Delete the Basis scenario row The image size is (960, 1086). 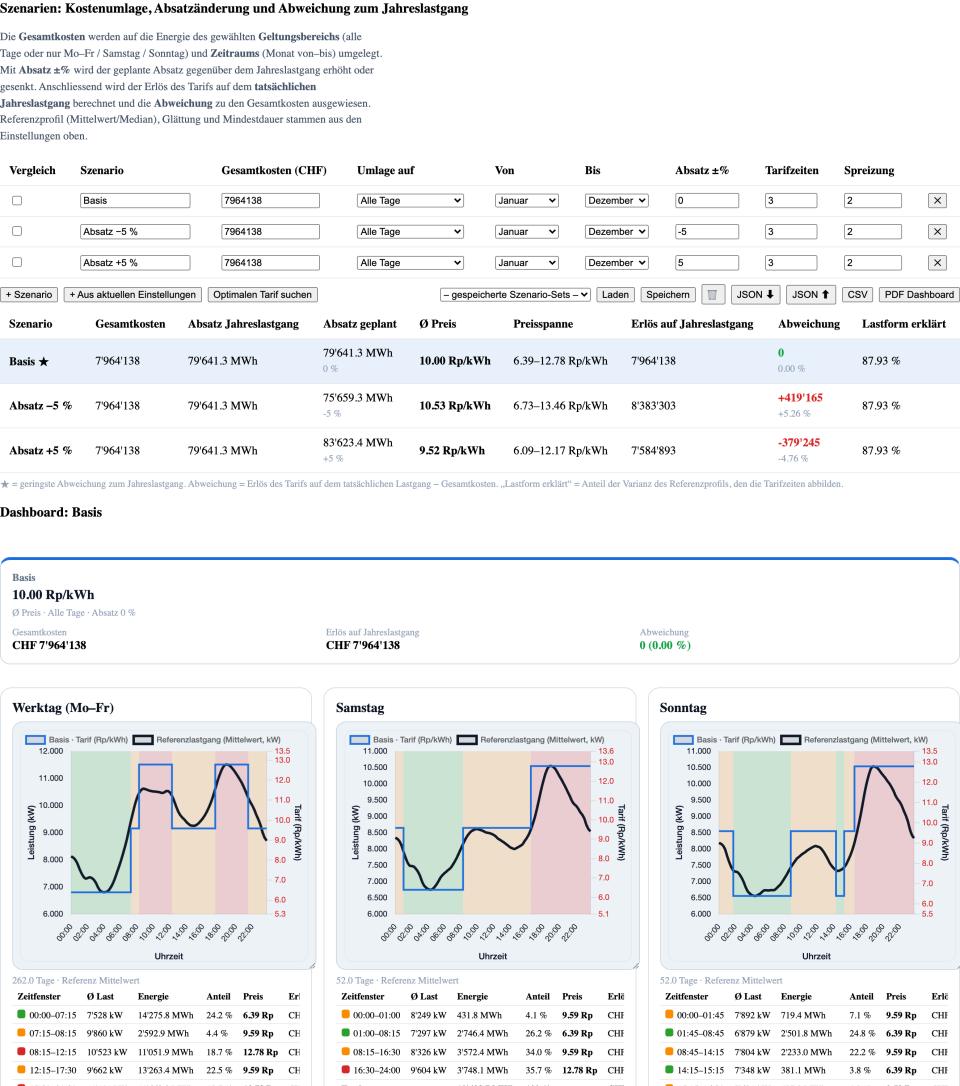[937, 200]
